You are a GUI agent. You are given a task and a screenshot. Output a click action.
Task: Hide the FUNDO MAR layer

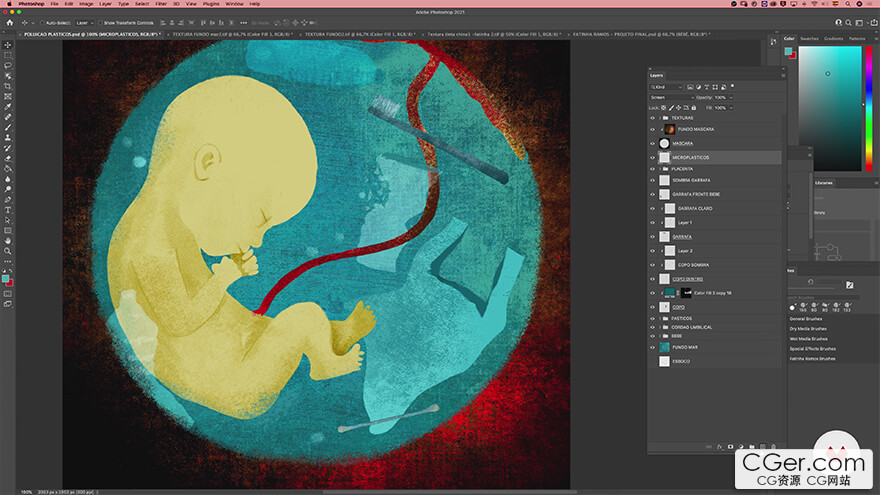[652, 347]
